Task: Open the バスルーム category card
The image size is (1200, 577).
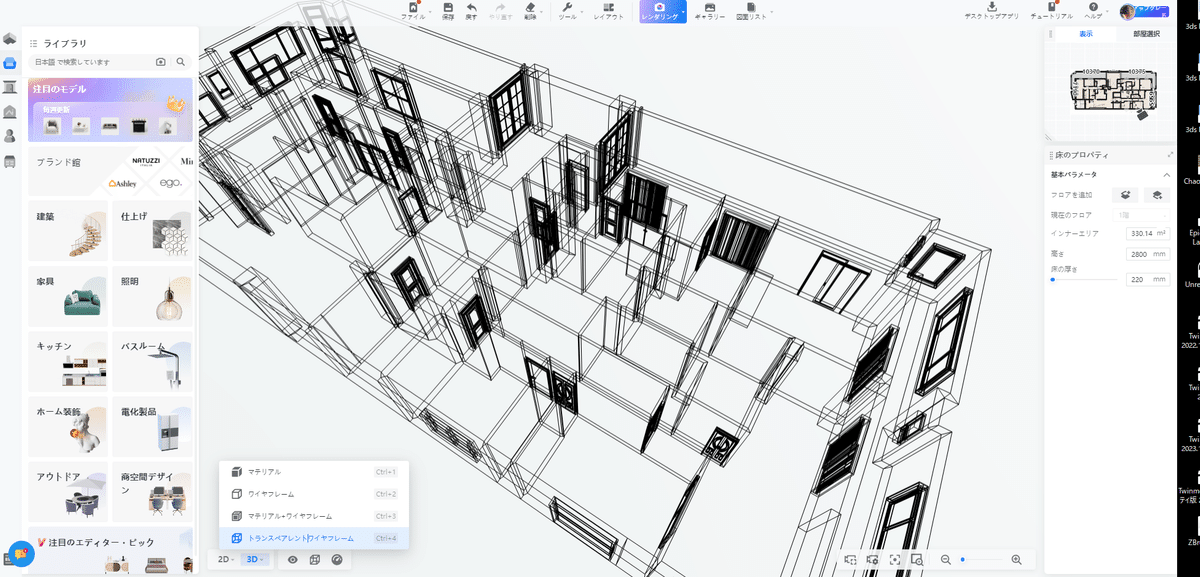Action: tap(152, 361)
